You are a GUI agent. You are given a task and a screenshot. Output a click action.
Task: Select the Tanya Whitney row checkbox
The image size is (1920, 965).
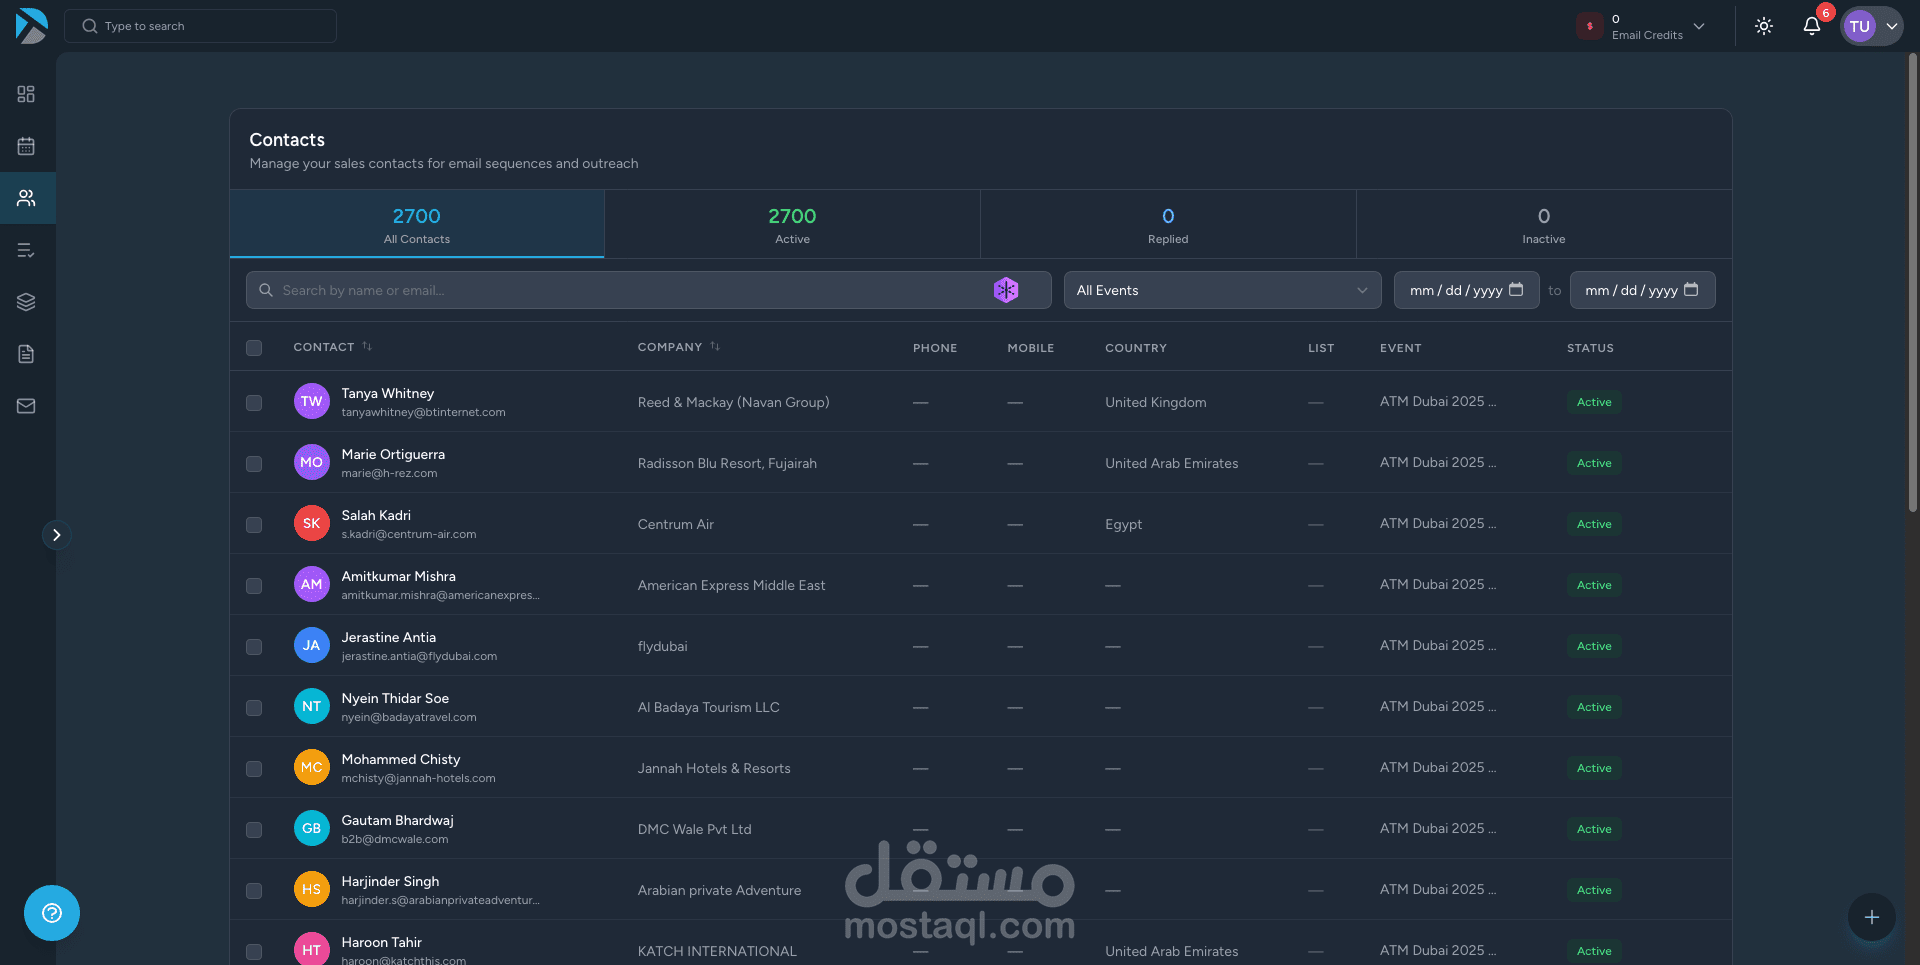coord(254,403)
